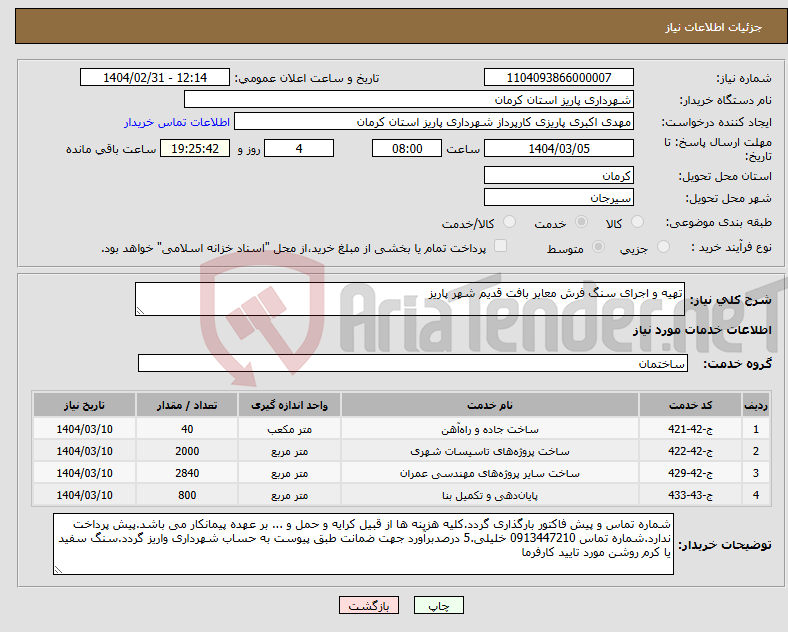Click the تاریخ نیاز column header
The width and height of the screenshot is (788, 632).
click(84, 405)
